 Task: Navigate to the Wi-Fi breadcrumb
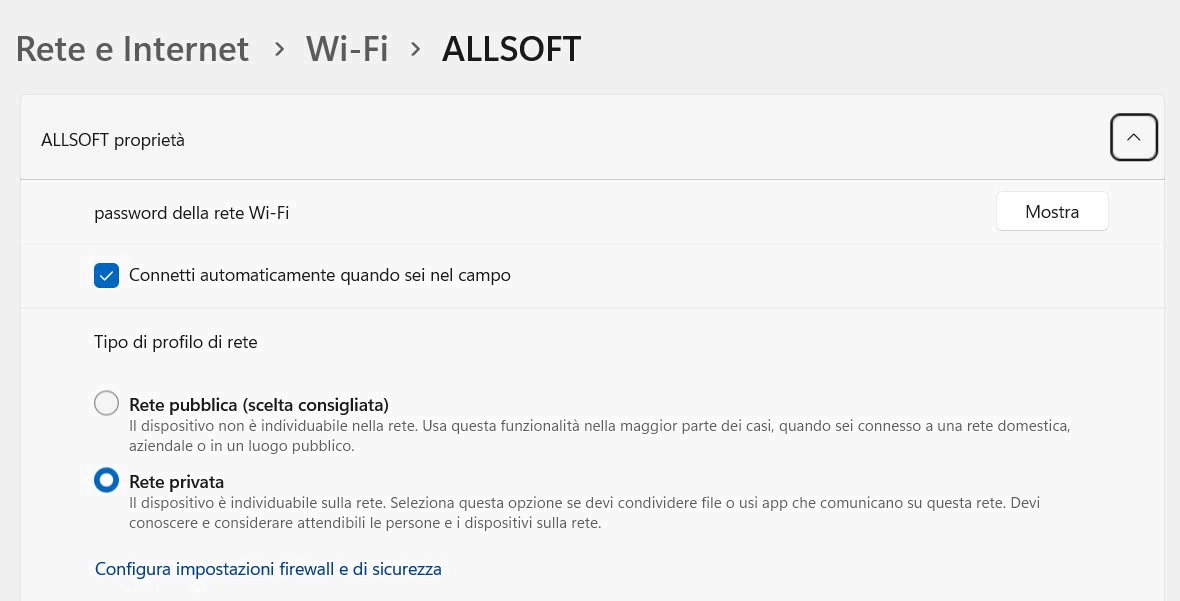tap(347, 49)
